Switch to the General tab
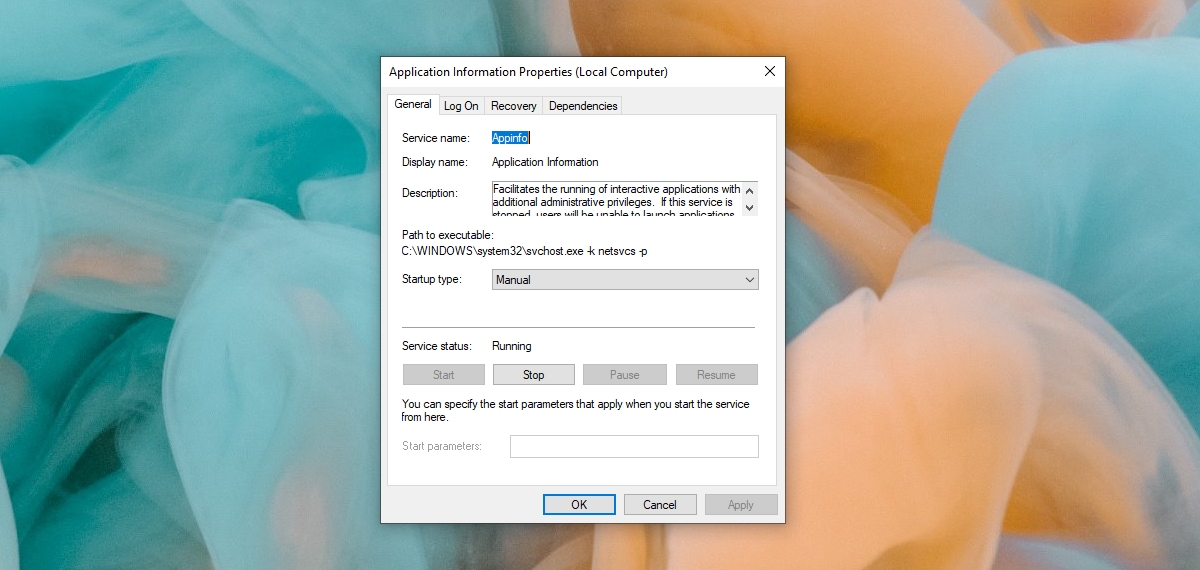Screen dimensions: 1200x570 click(x=413, y=104)
